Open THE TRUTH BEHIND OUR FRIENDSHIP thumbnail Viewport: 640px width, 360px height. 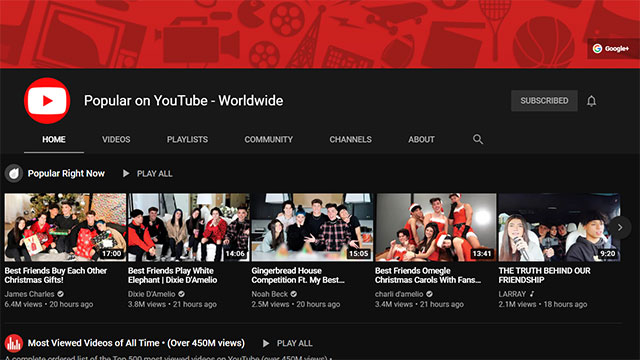coord(559,227)
